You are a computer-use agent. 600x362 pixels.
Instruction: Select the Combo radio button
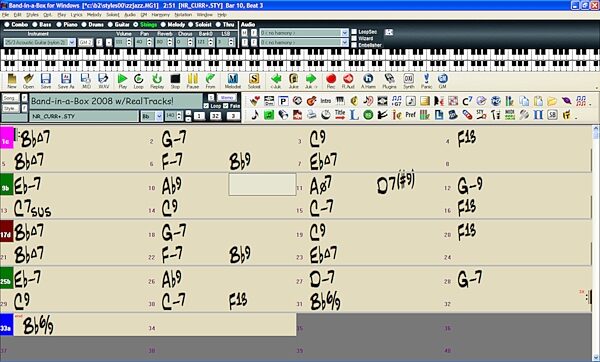click(x=7, y=24)
